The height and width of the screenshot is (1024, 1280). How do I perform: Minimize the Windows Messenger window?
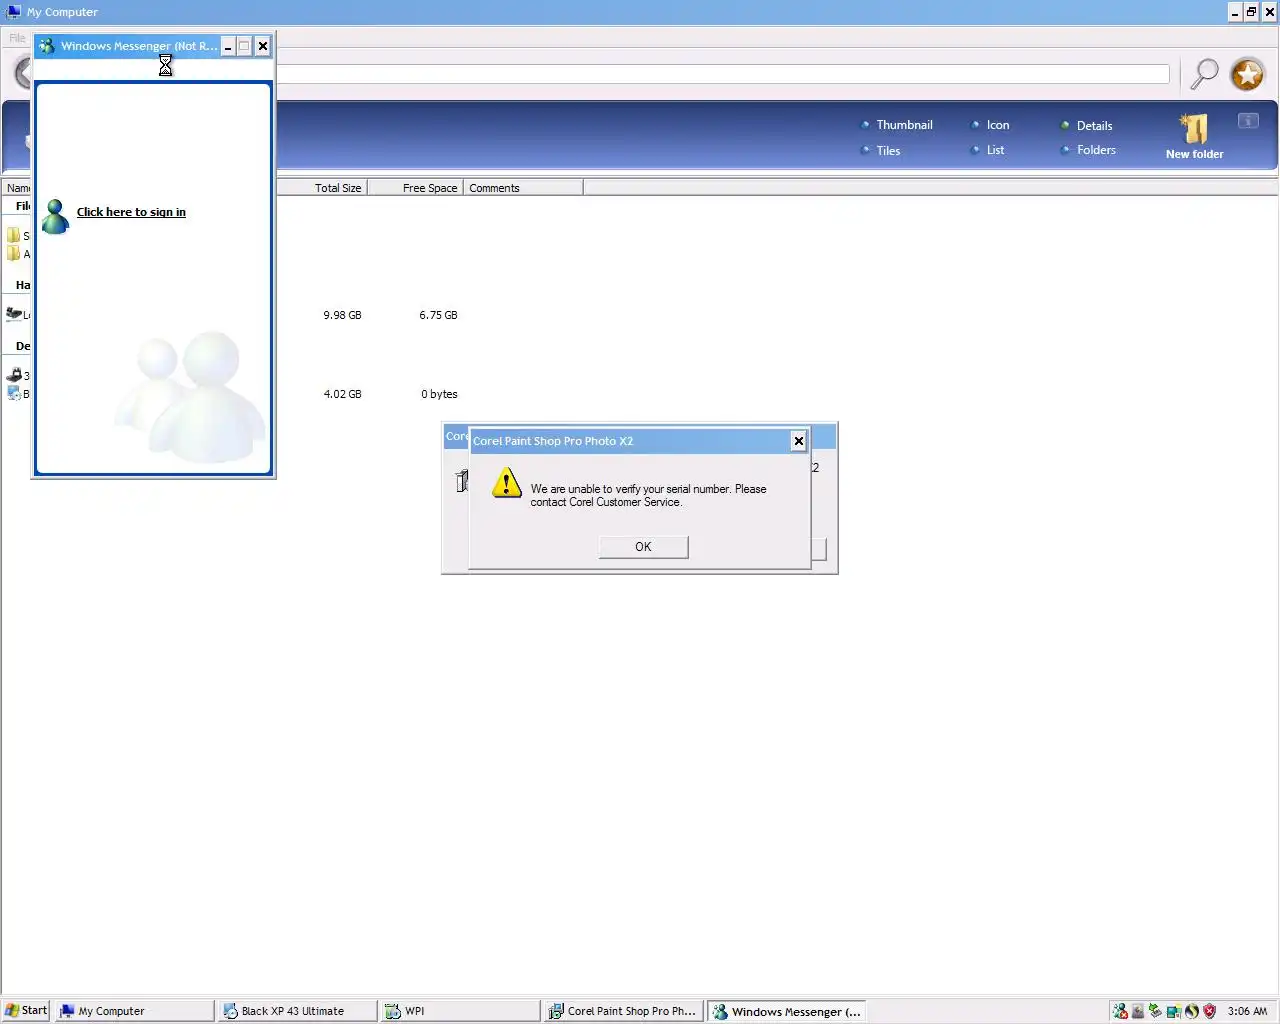click(227, 46)
